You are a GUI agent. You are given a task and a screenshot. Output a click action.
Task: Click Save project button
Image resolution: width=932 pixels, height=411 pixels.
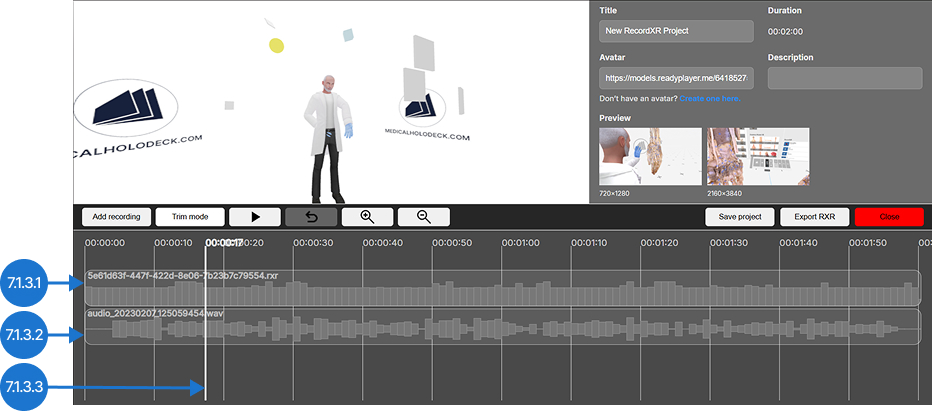741,216
